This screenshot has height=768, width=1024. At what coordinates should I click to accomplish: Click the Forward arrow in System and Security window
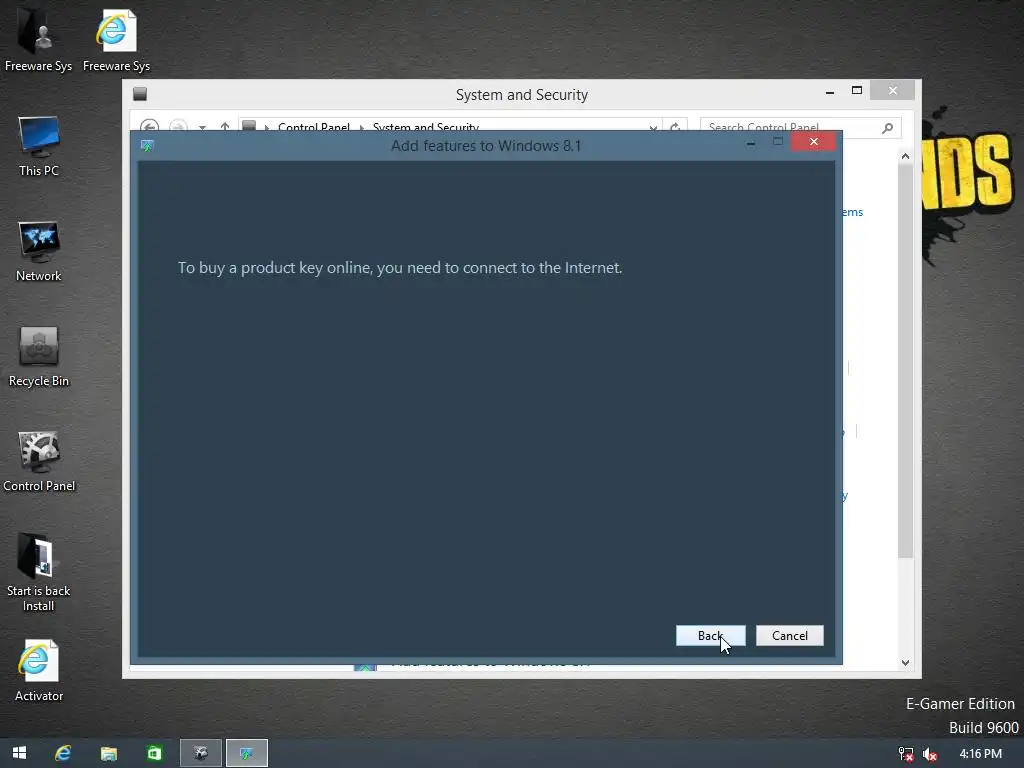click(178, 127)
